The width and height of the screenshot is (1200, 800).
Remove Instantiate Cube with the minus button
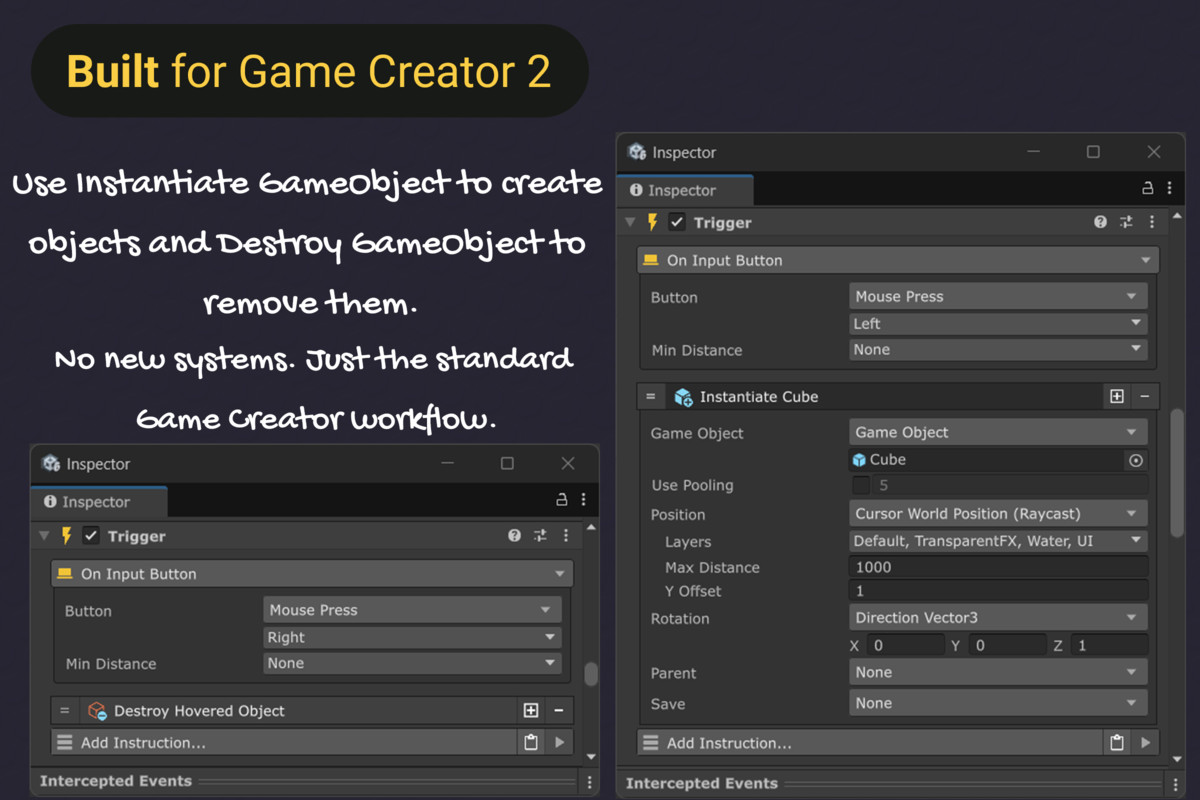click(1146, 396)
